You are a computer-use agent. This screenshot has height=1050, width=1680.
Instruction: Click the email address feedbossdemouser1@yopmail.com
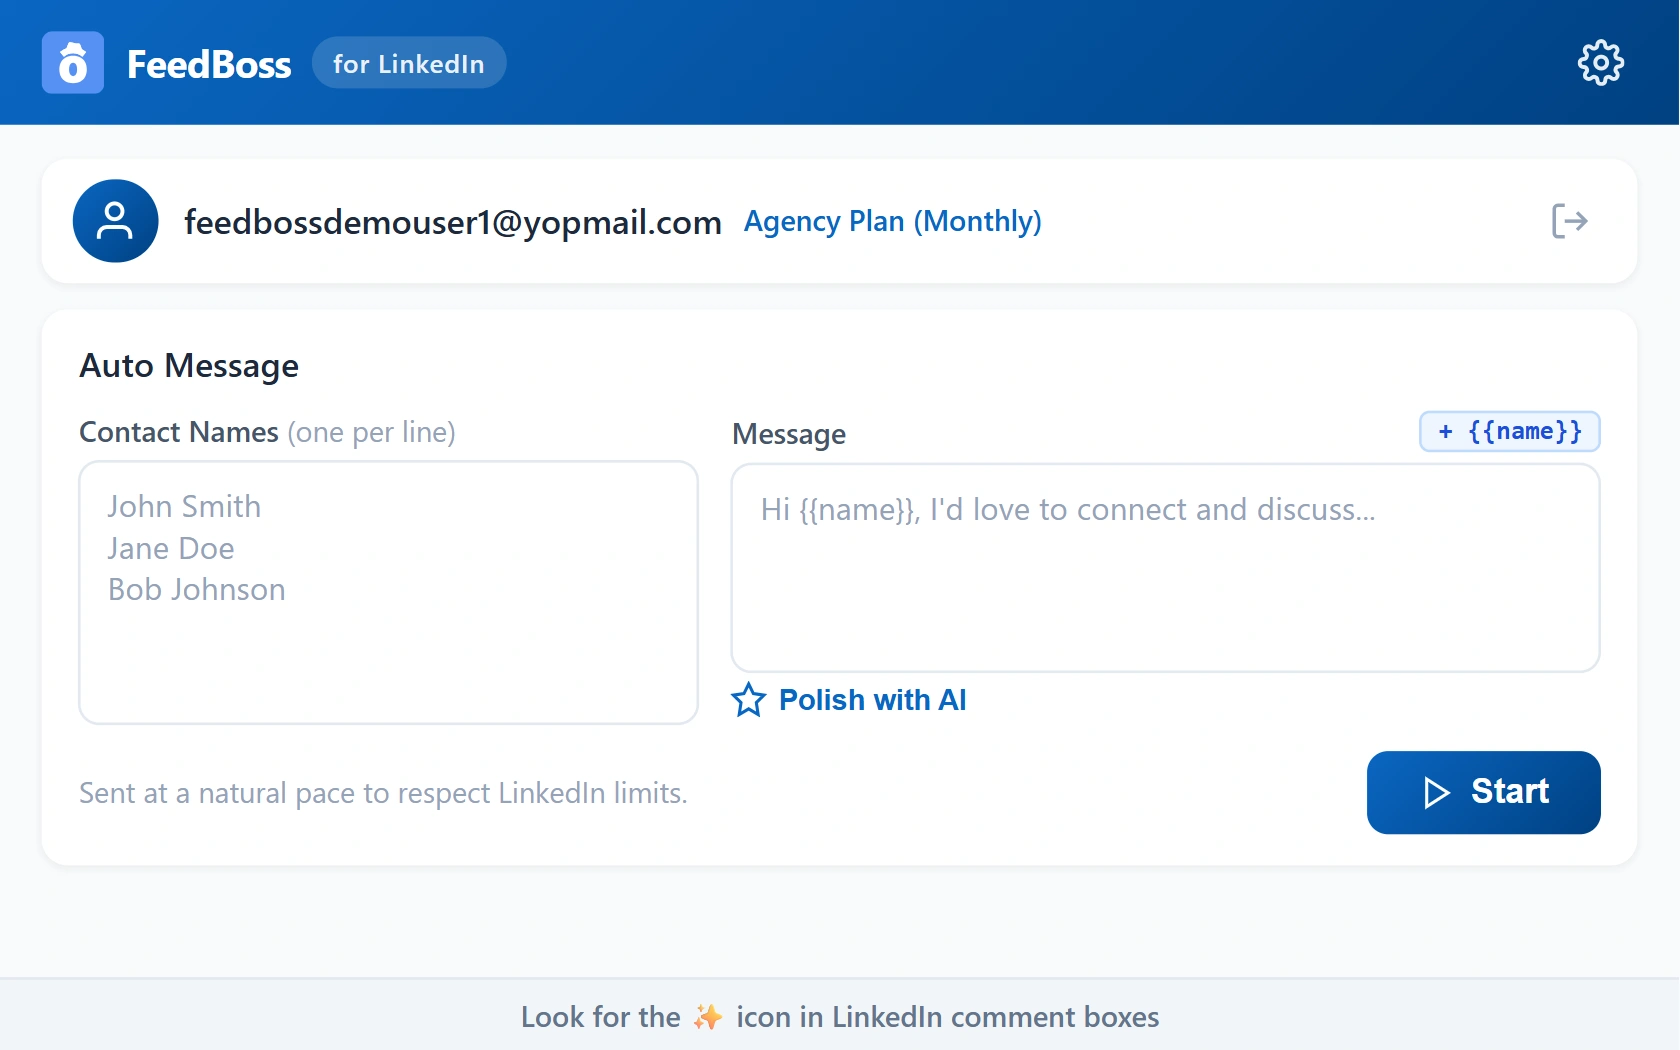(x=453, y=222)
